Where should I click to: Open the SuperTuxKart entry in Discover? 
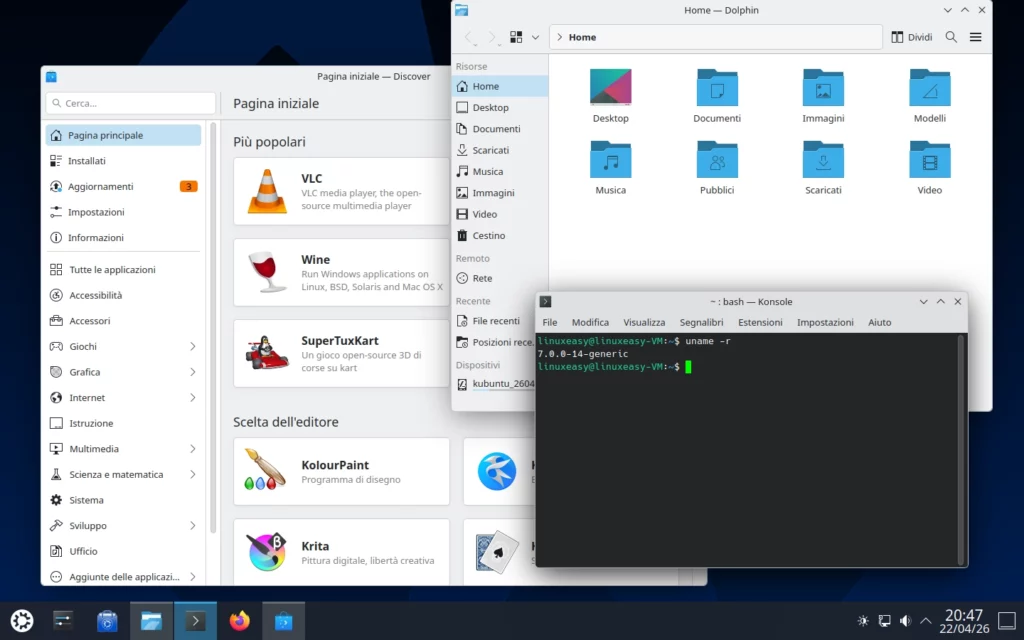340,353
